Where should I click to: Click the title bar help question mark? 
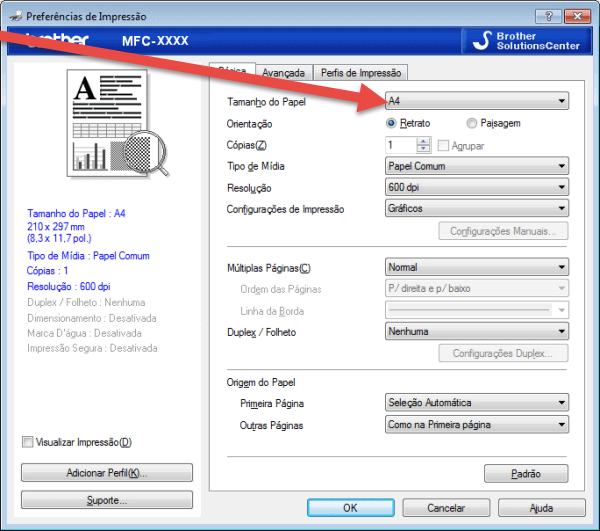click(547, 16)
